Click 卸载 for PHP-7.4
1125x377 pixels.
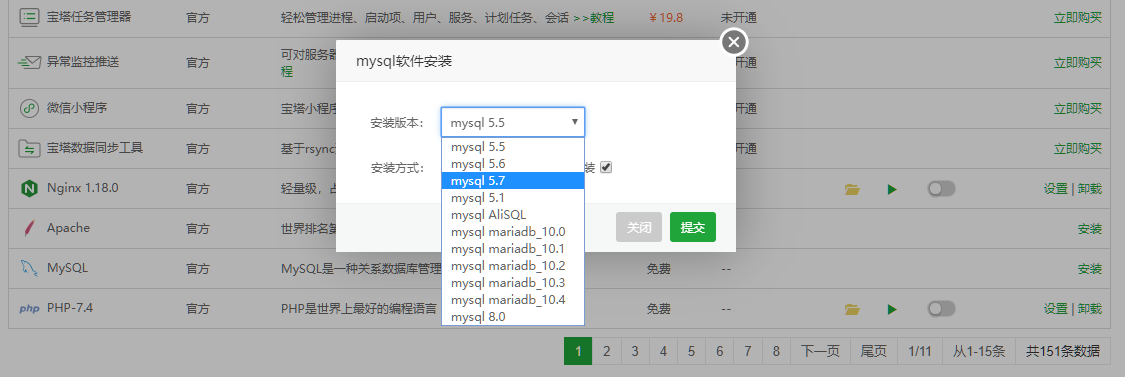click(x=1089, y=309)
